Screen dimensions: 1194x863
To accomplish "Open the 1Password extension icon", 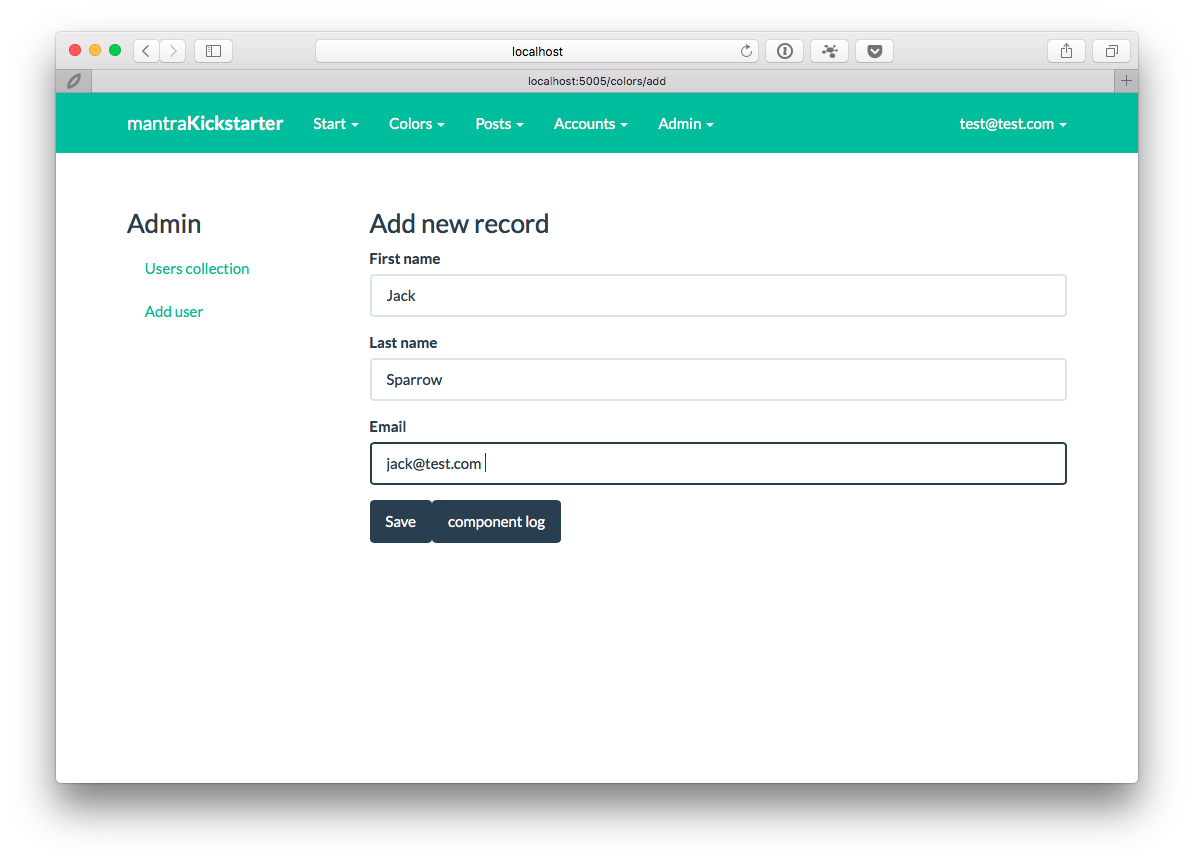I will (x=784, y=51).
